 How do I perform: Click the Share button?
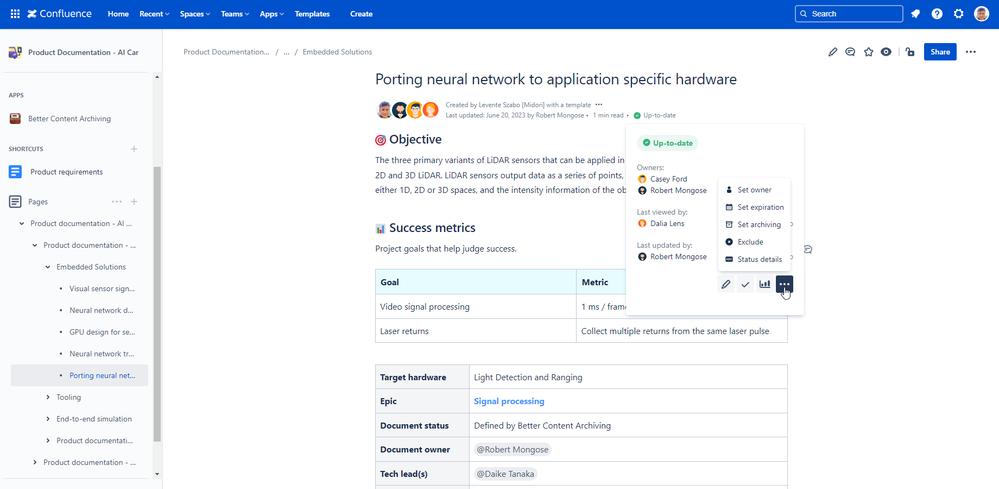(940, 52)
